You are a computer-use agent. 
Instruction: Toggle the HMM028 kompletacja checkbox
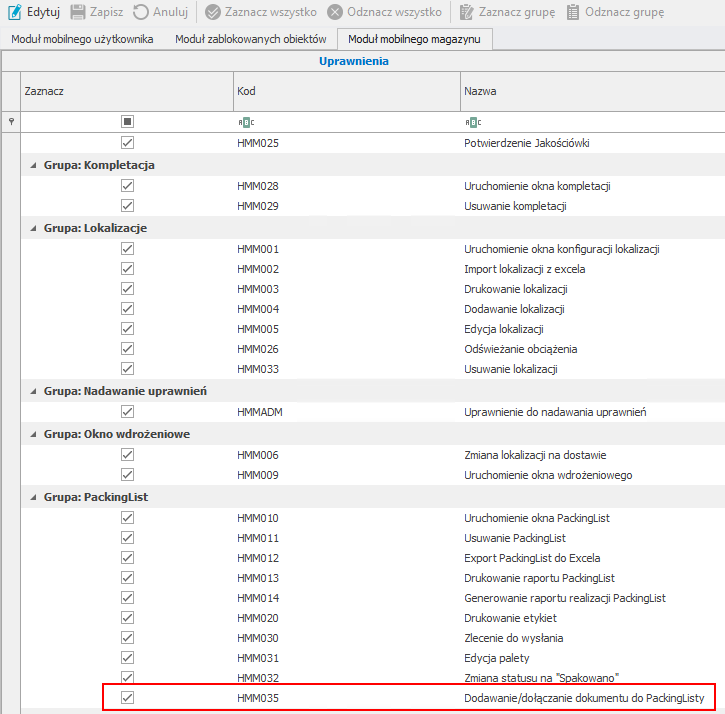[x=127, y=186]
